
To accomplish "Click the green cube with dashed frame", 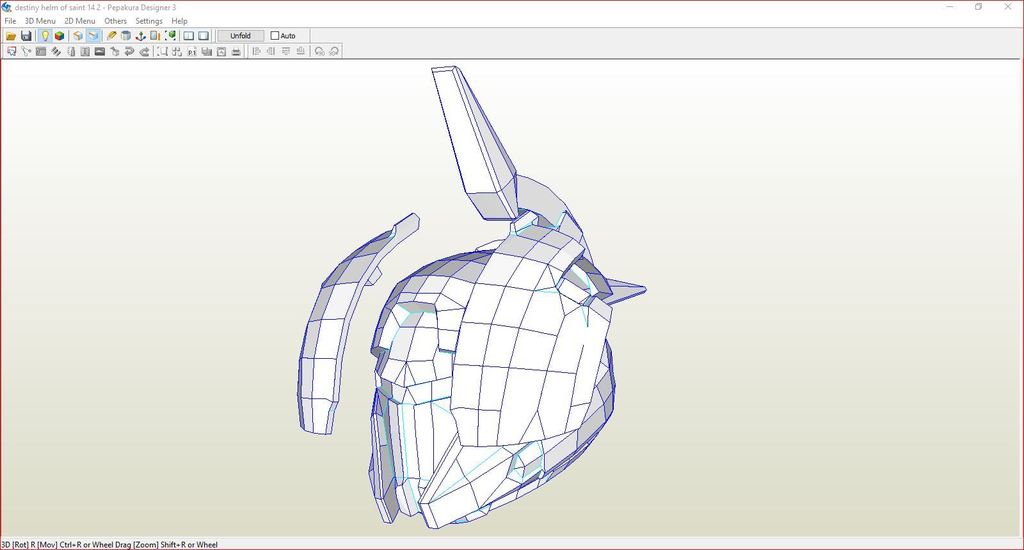I will click(170, 36).
